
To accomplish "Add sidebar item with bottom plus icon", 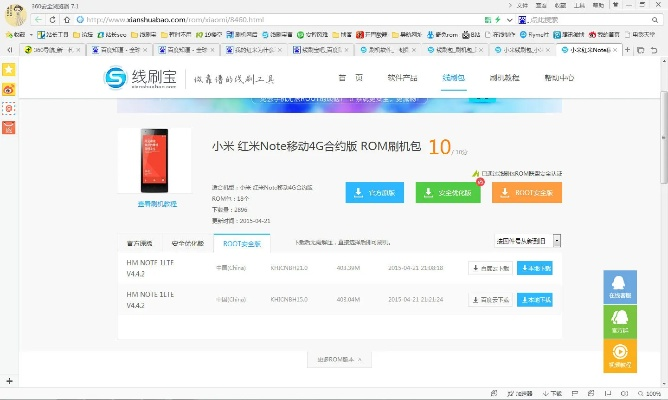I will coord(9,381).
